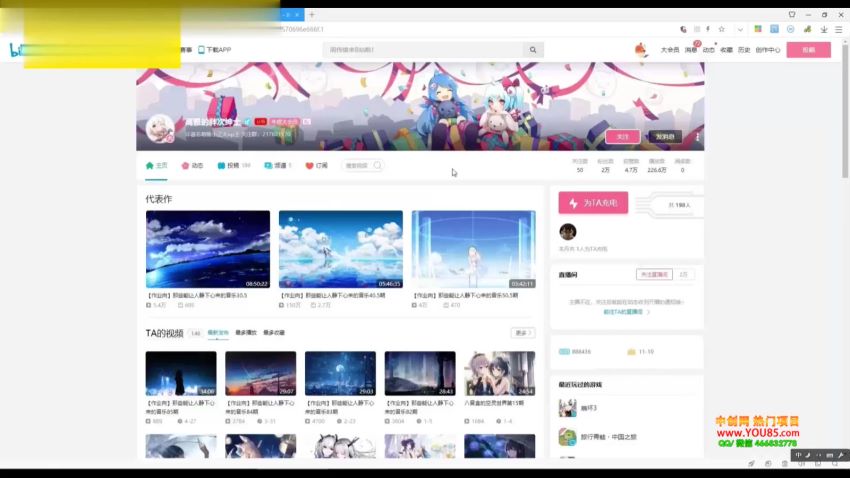Select the 最多播放 video sort tab

(246, 333)
